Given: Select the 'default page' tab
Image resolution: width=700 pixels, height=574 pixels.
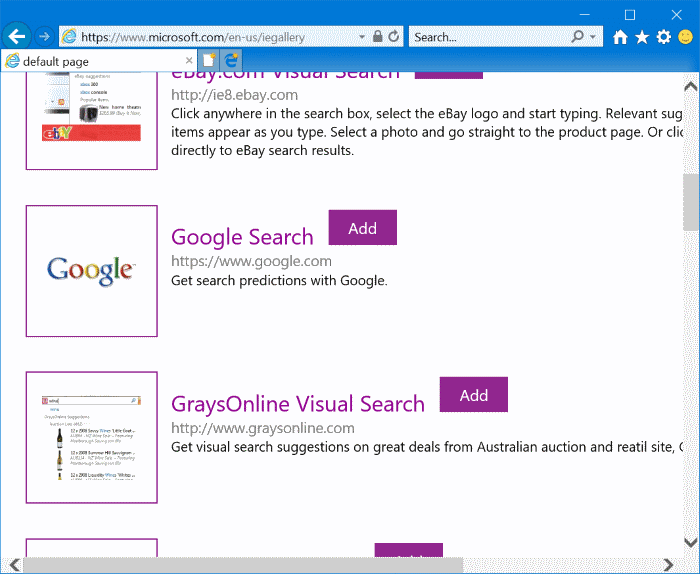Looking at the screenshot, I should [x=99, y=61].
